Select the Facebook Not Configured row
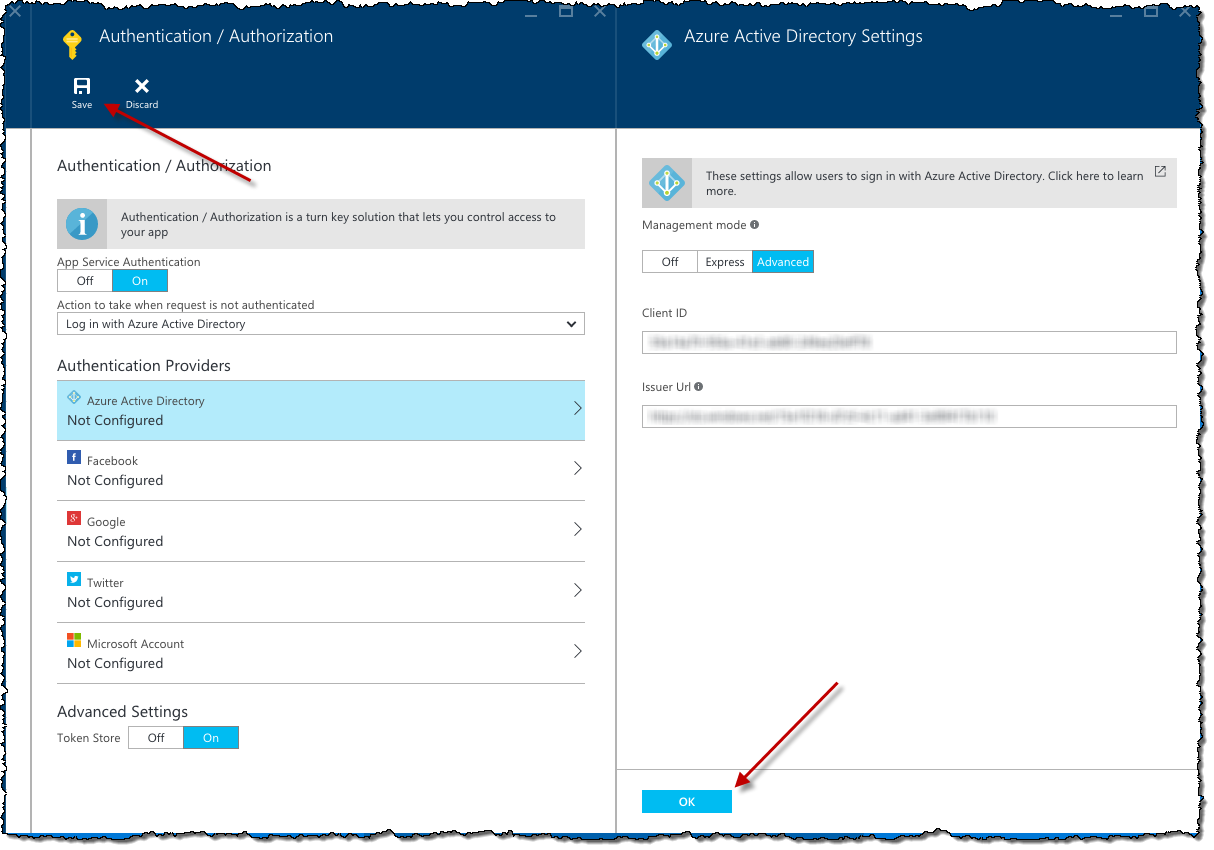 pyautogui.click(x=321, y=471)
